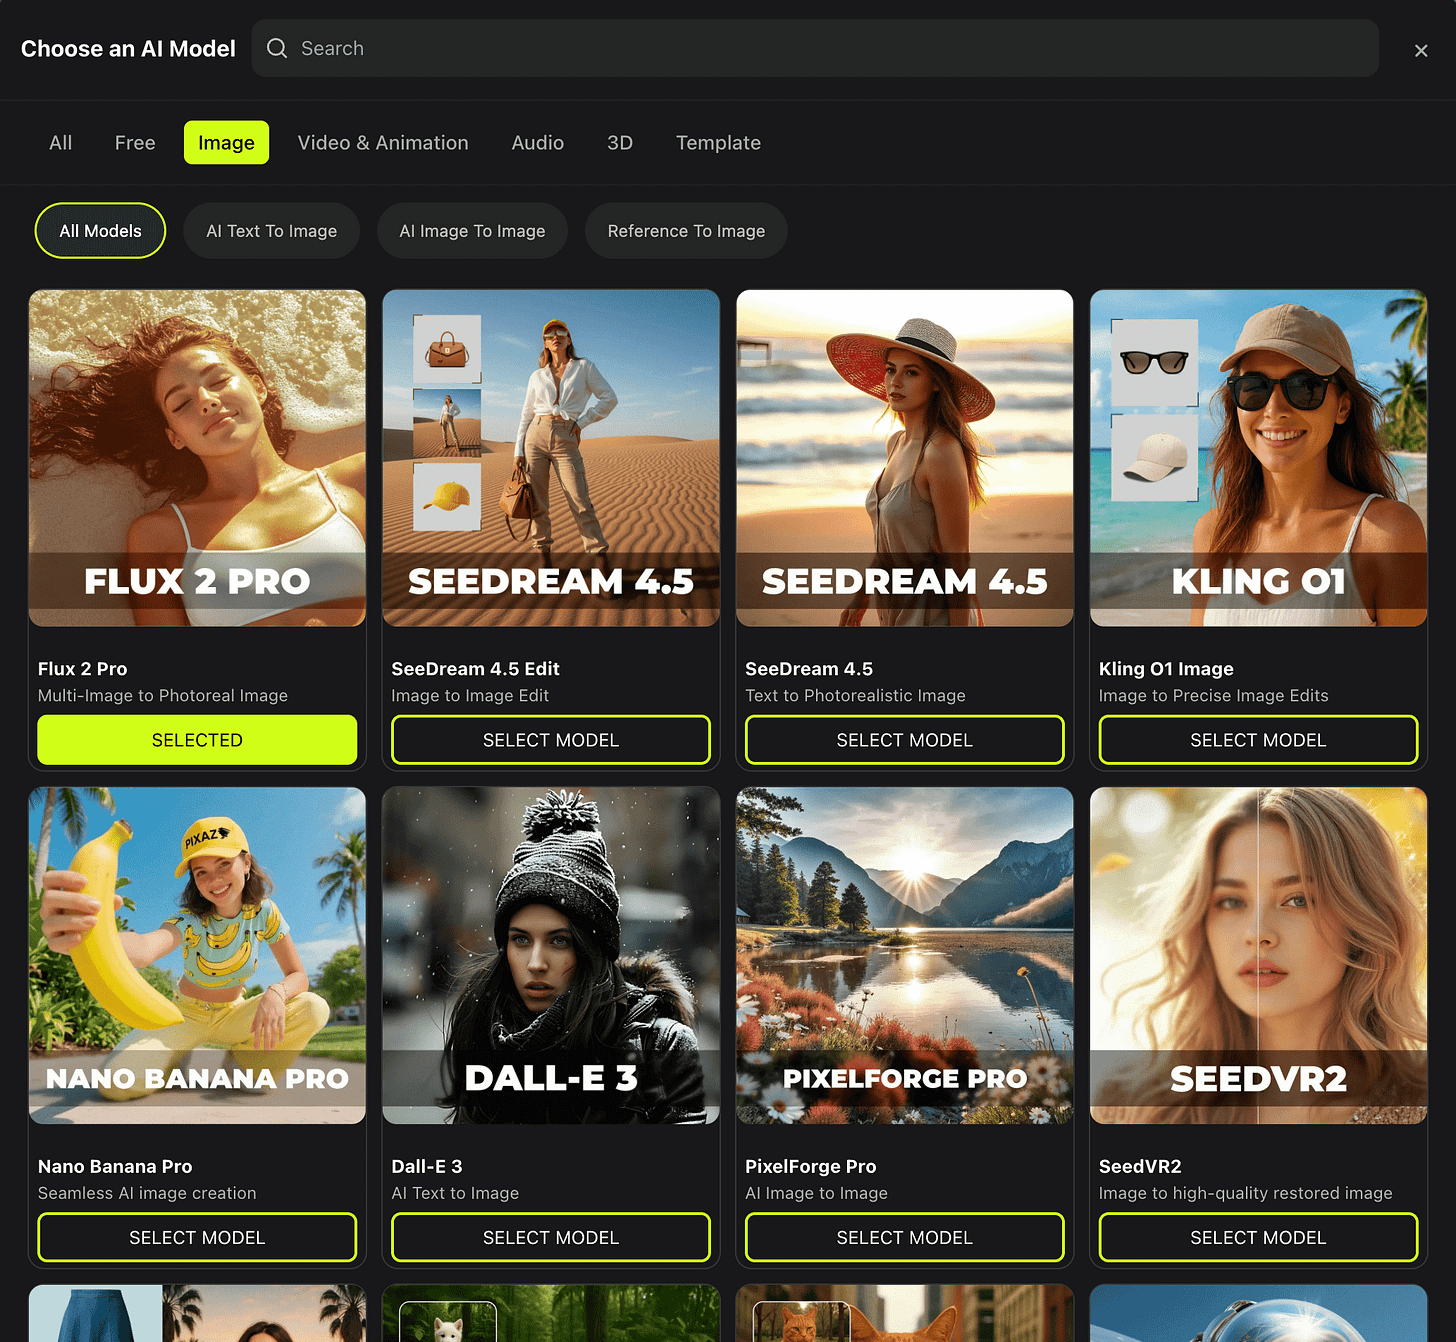Open the SeedVR2 portrait thumbnail

(1258, 955)
